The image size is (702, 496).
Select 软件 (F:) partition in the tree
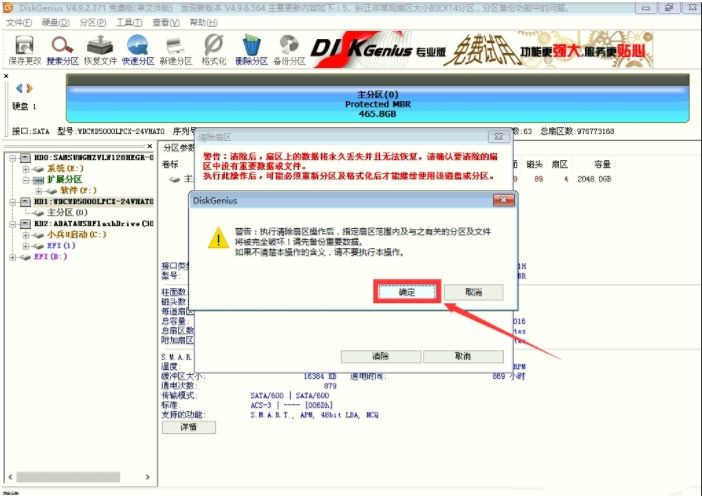pyautogui.click(x=78, y=191)
